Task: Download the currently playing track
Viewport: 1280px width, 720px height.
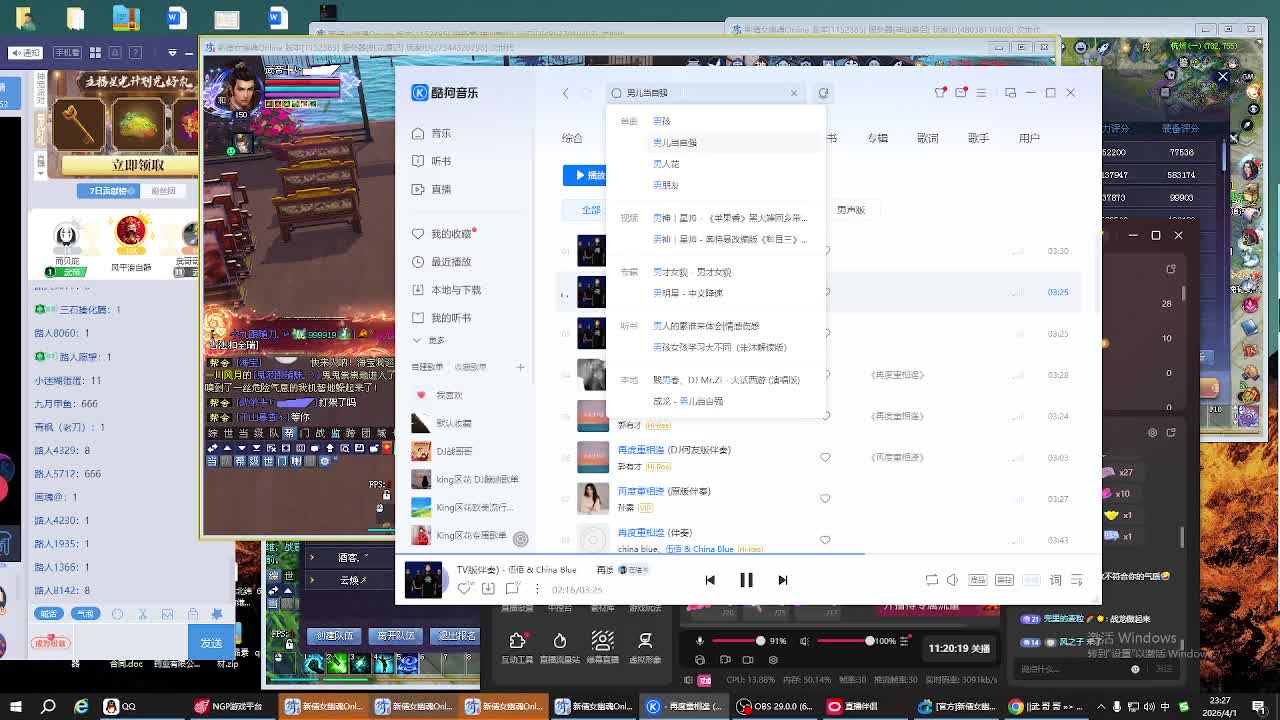Action: 488,588
